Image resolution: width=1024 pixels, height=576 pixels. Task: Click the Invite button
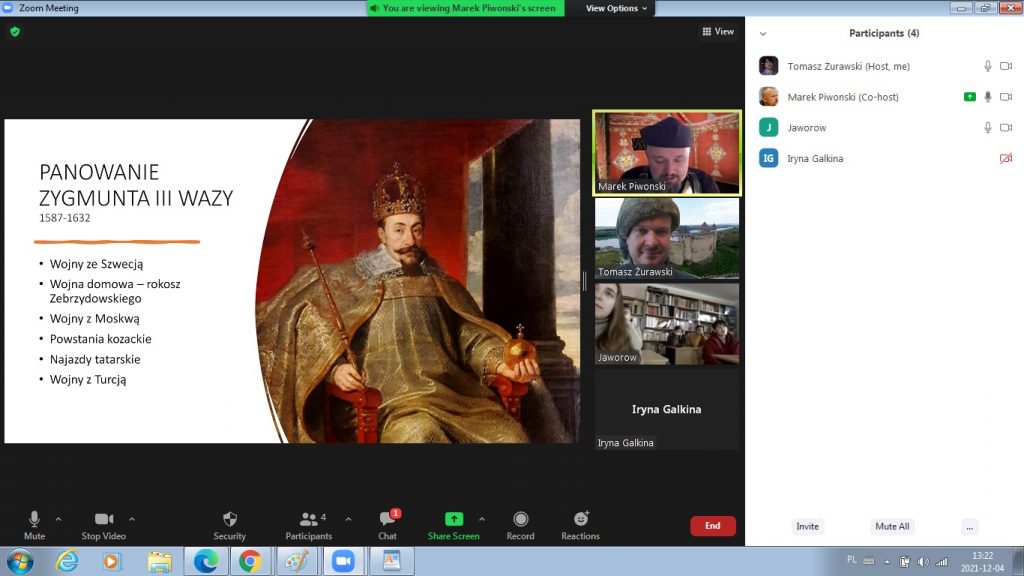(807, 526)
